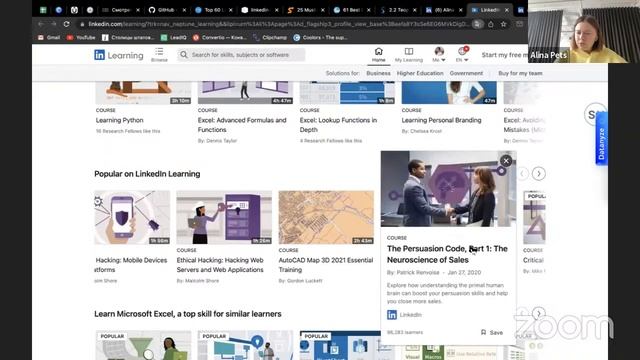This screenshot has width=640, height=360.
Task: Open the Business solutions link
Action: pos(378,73)
